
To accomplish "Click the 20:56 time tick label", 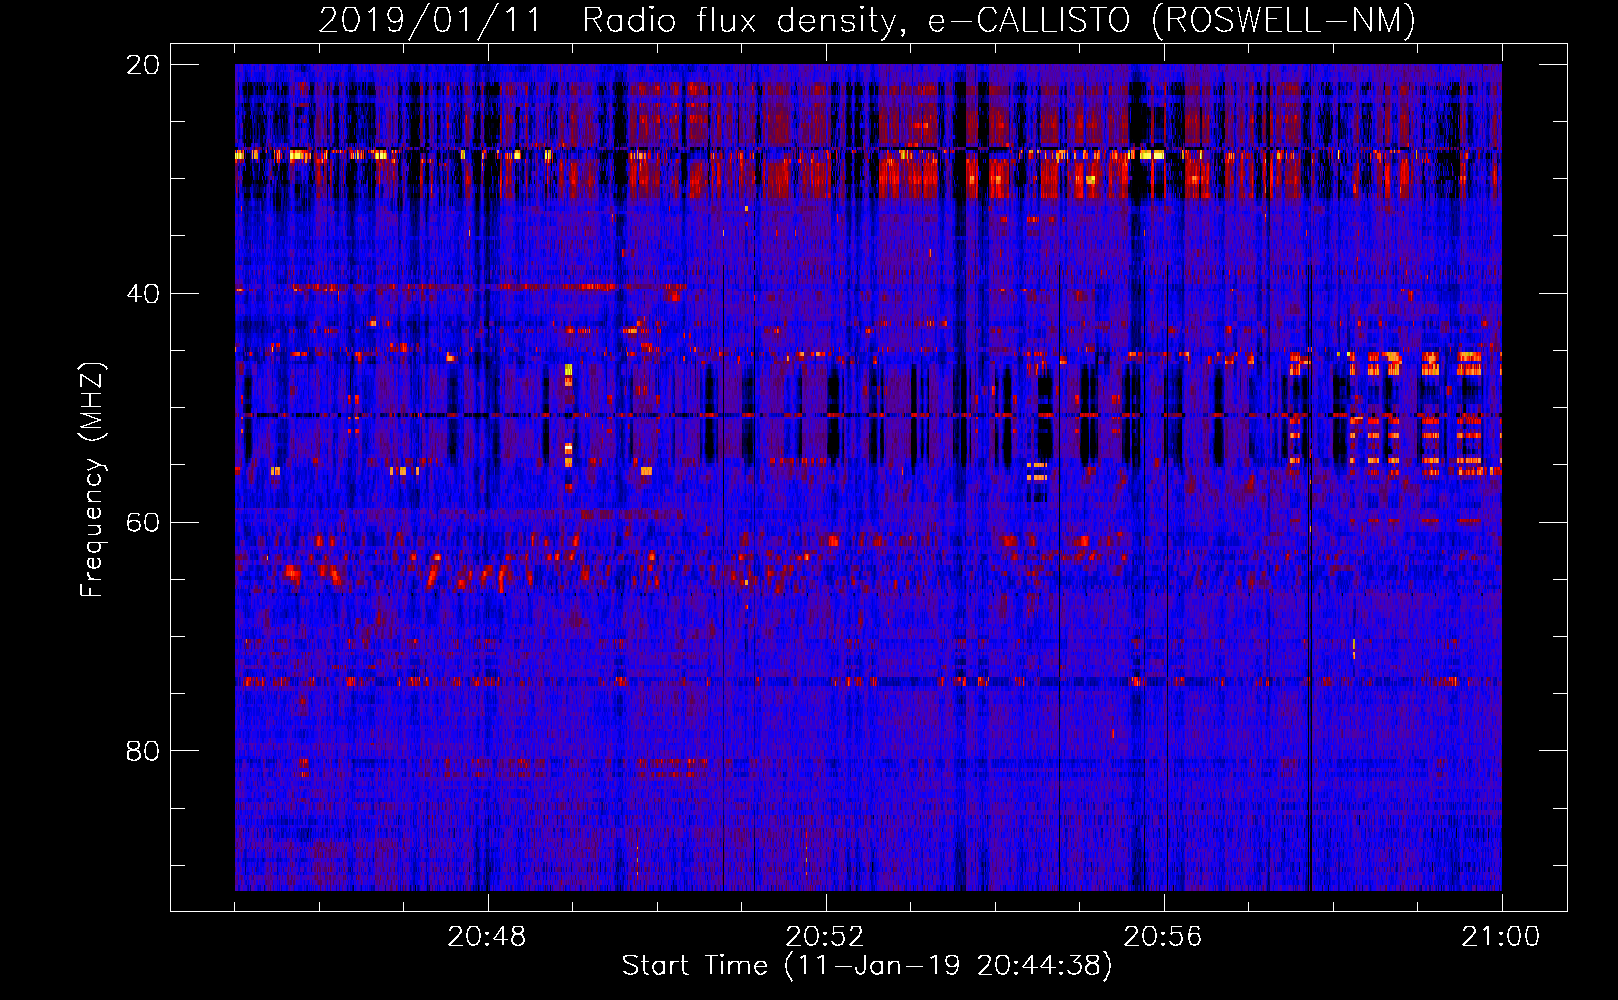I will tap(1163, 937).
